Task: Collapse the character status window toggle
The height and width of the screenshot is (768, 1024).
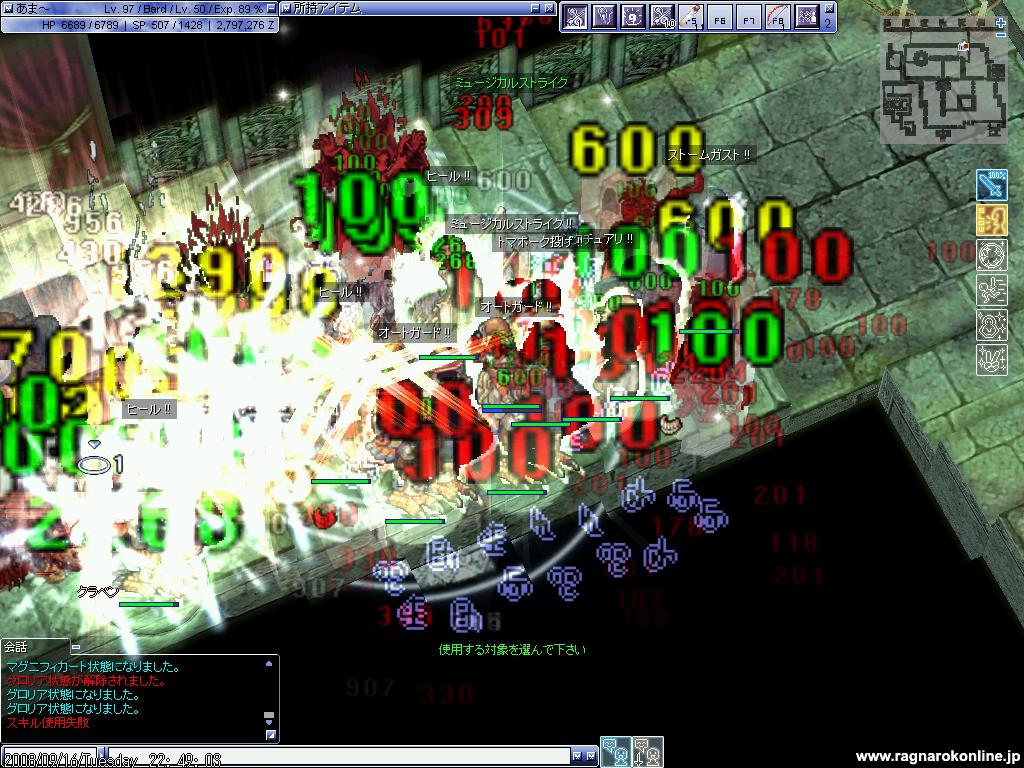Action: pyautogui.click(x=8, y=8)
